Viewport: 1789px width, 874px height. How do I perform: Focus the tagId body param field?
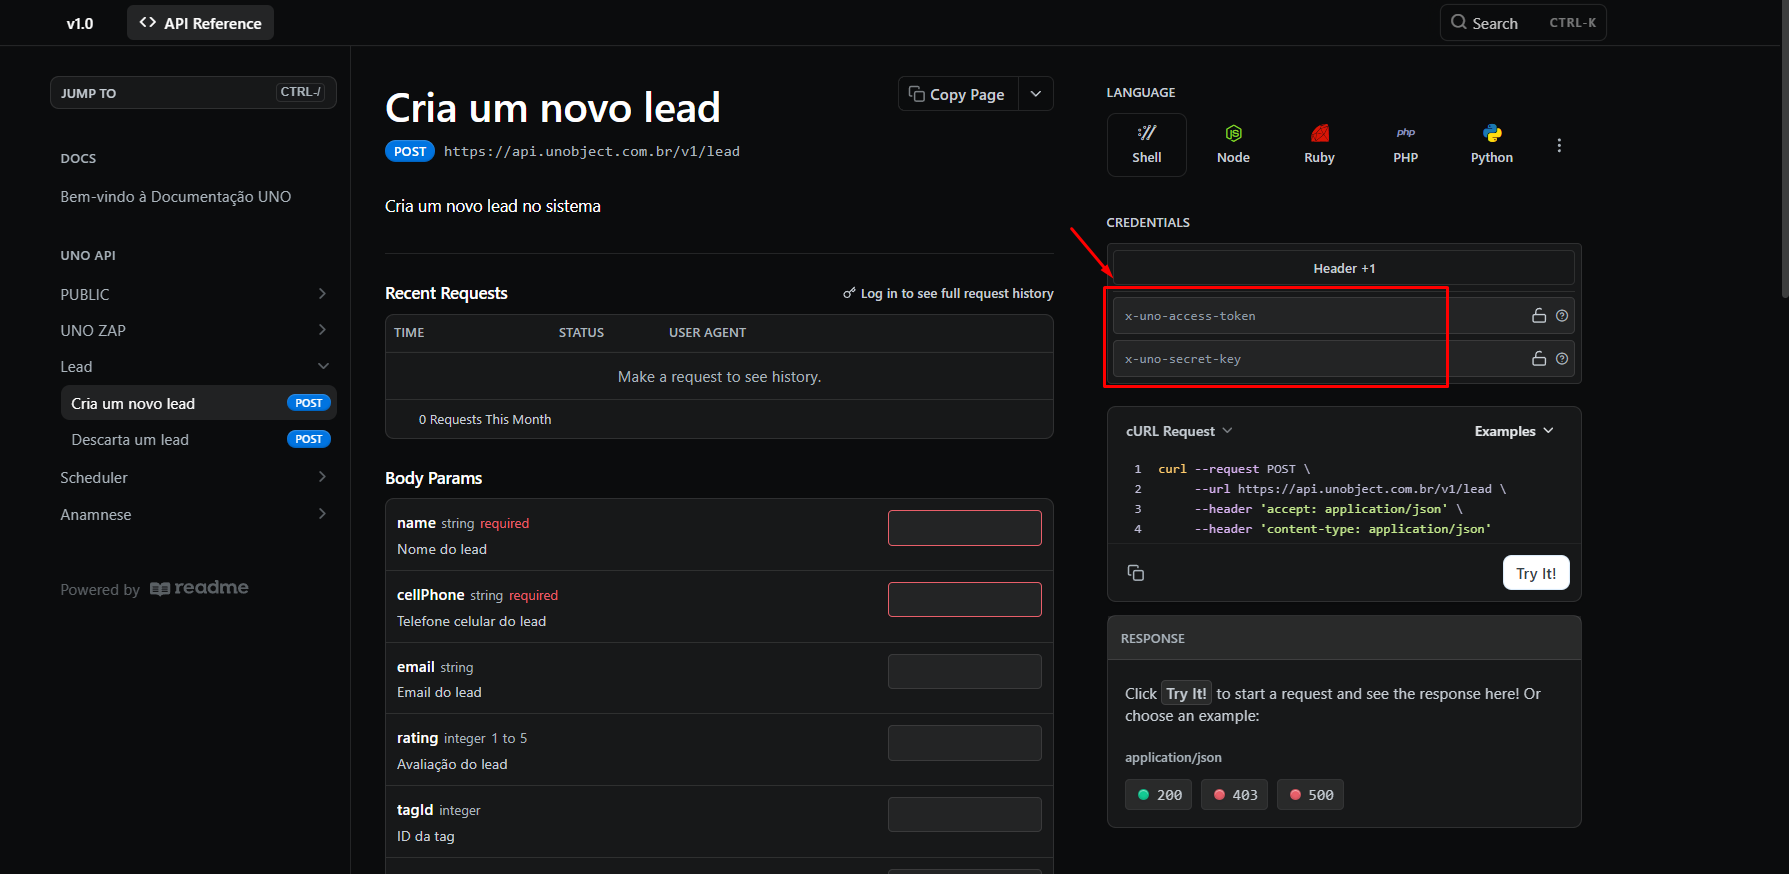965,814
